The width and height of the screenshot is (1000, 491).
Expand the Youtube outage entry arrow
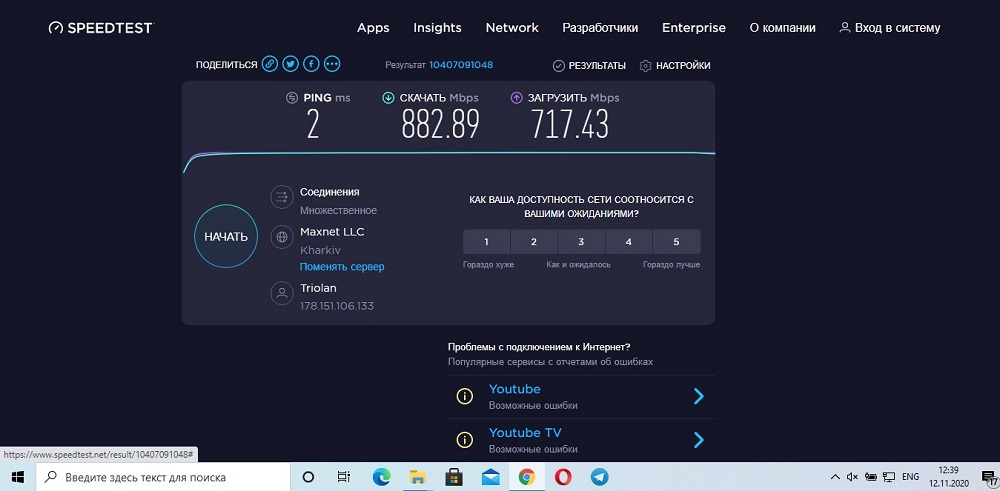click(x=698, y=396)
